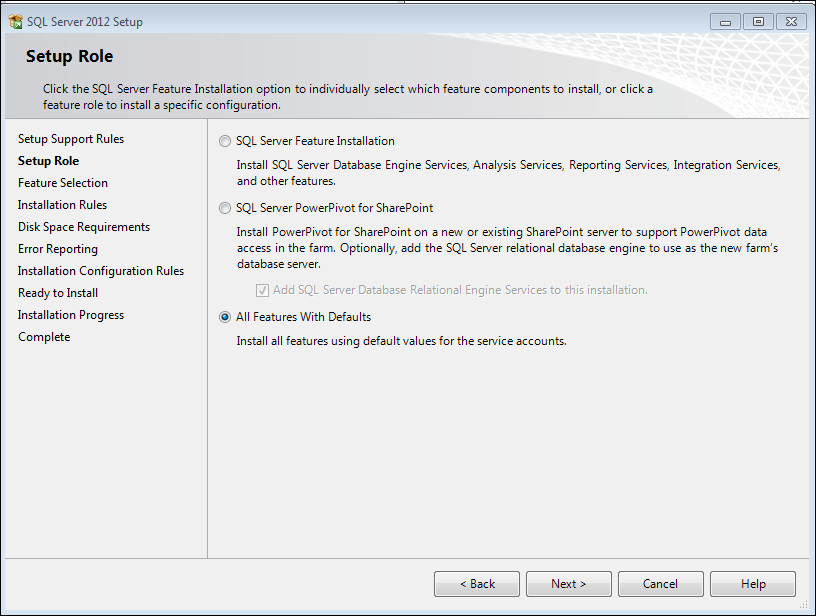Click Next to continue setup
Image resolution: width=816 pixels, height=616 pixels.
coord(568,584)
